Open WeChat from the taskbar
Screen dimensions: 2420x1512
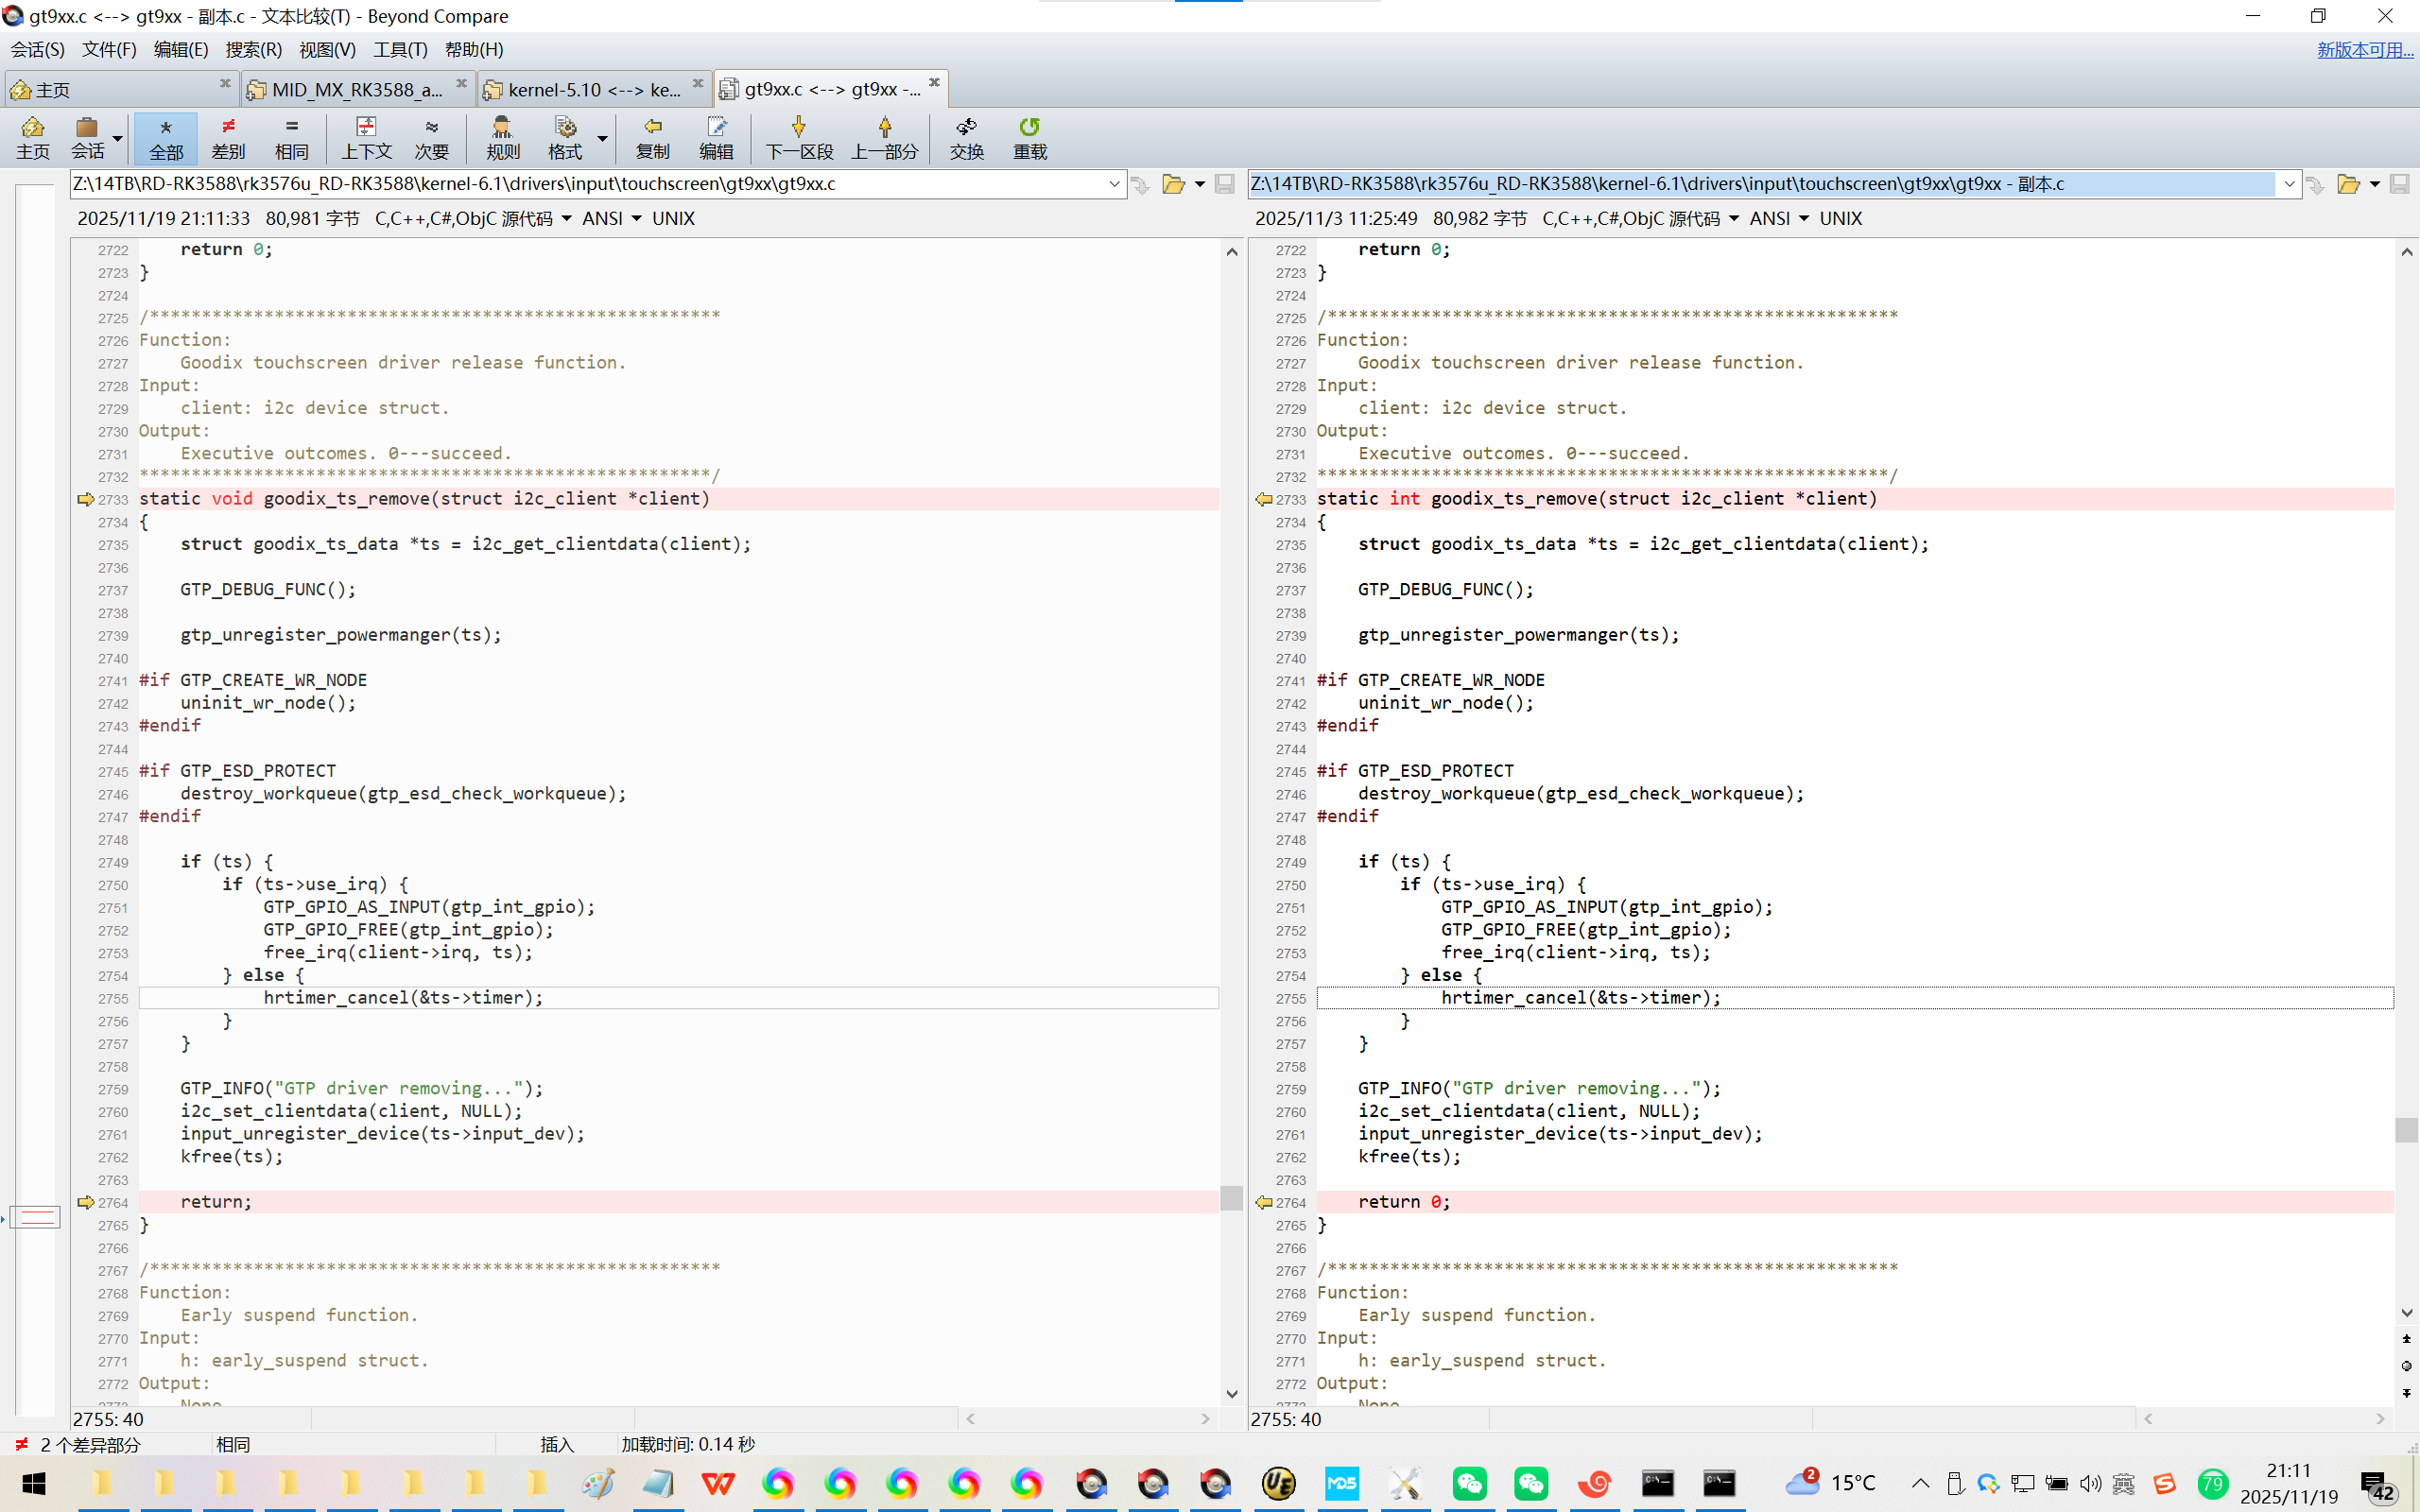point(1469,1483)
